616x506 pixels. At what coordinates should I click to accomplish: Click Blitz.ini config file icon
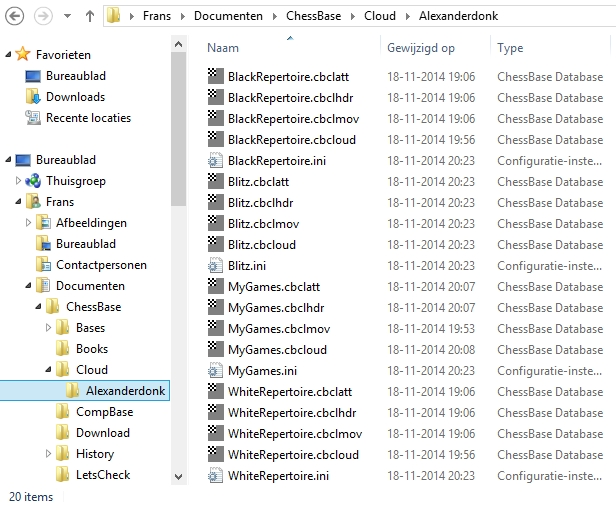[215, 266]
